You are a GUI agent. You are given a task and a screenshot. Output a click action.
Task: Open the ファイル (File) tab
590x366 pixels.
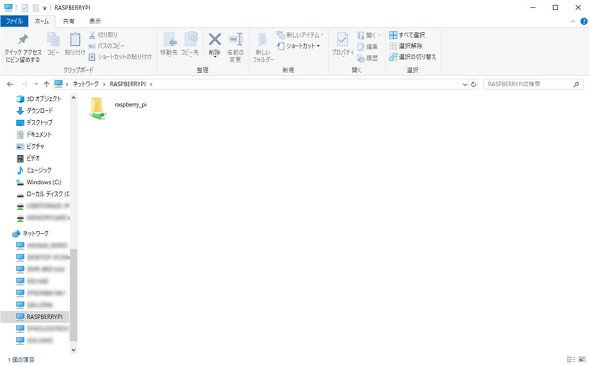tap(14, 21)
